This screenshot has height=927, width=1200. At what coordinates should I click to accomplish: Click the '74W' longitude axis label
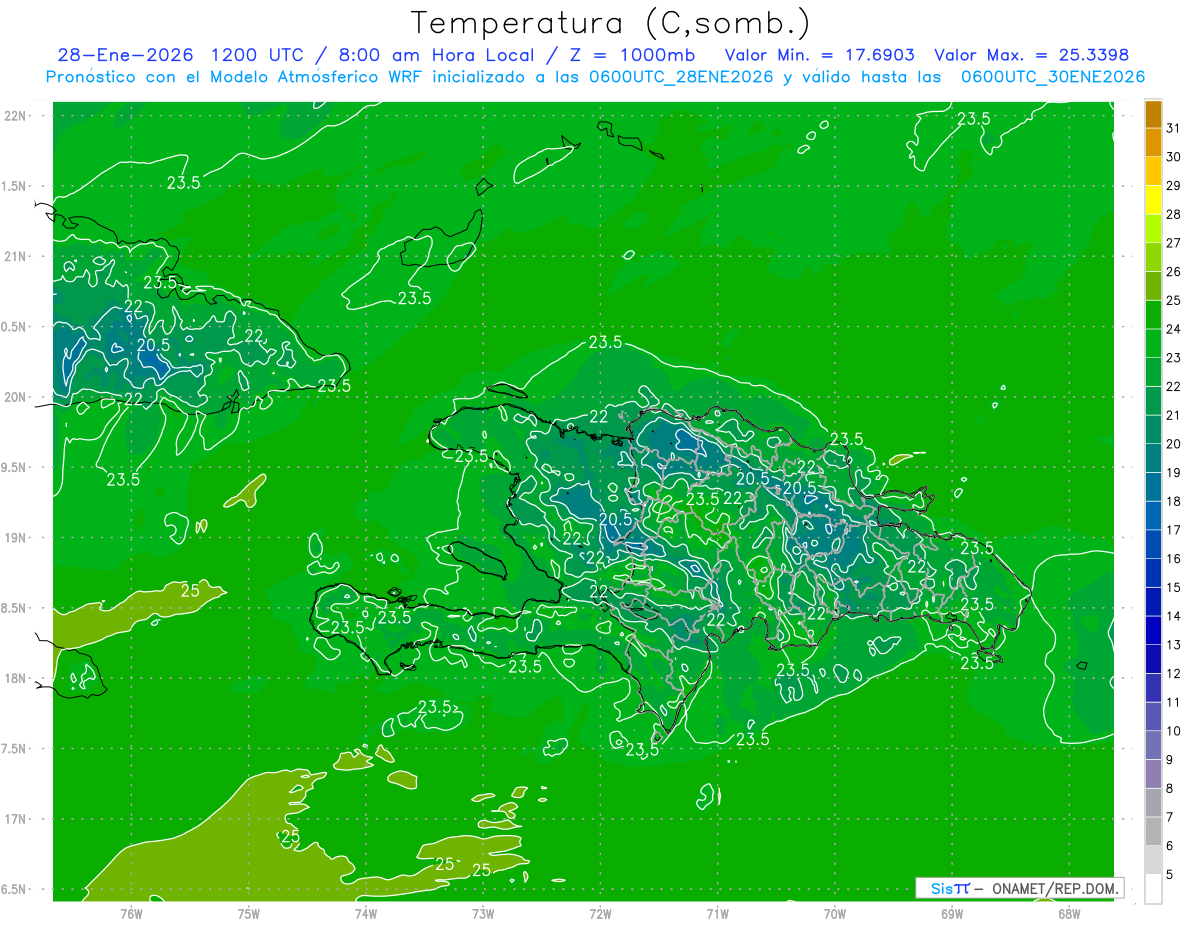(x=366, y=913)
